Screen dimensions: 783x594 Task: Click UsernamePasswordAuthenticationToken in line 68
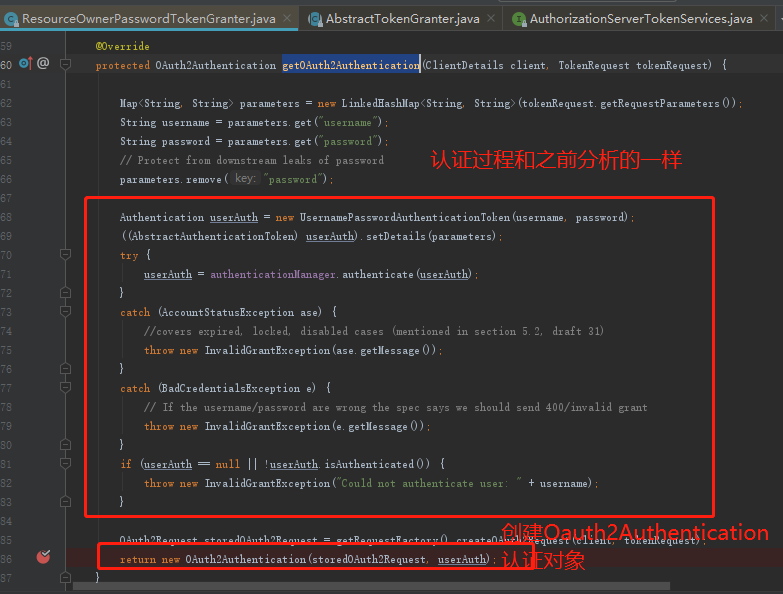404,218
